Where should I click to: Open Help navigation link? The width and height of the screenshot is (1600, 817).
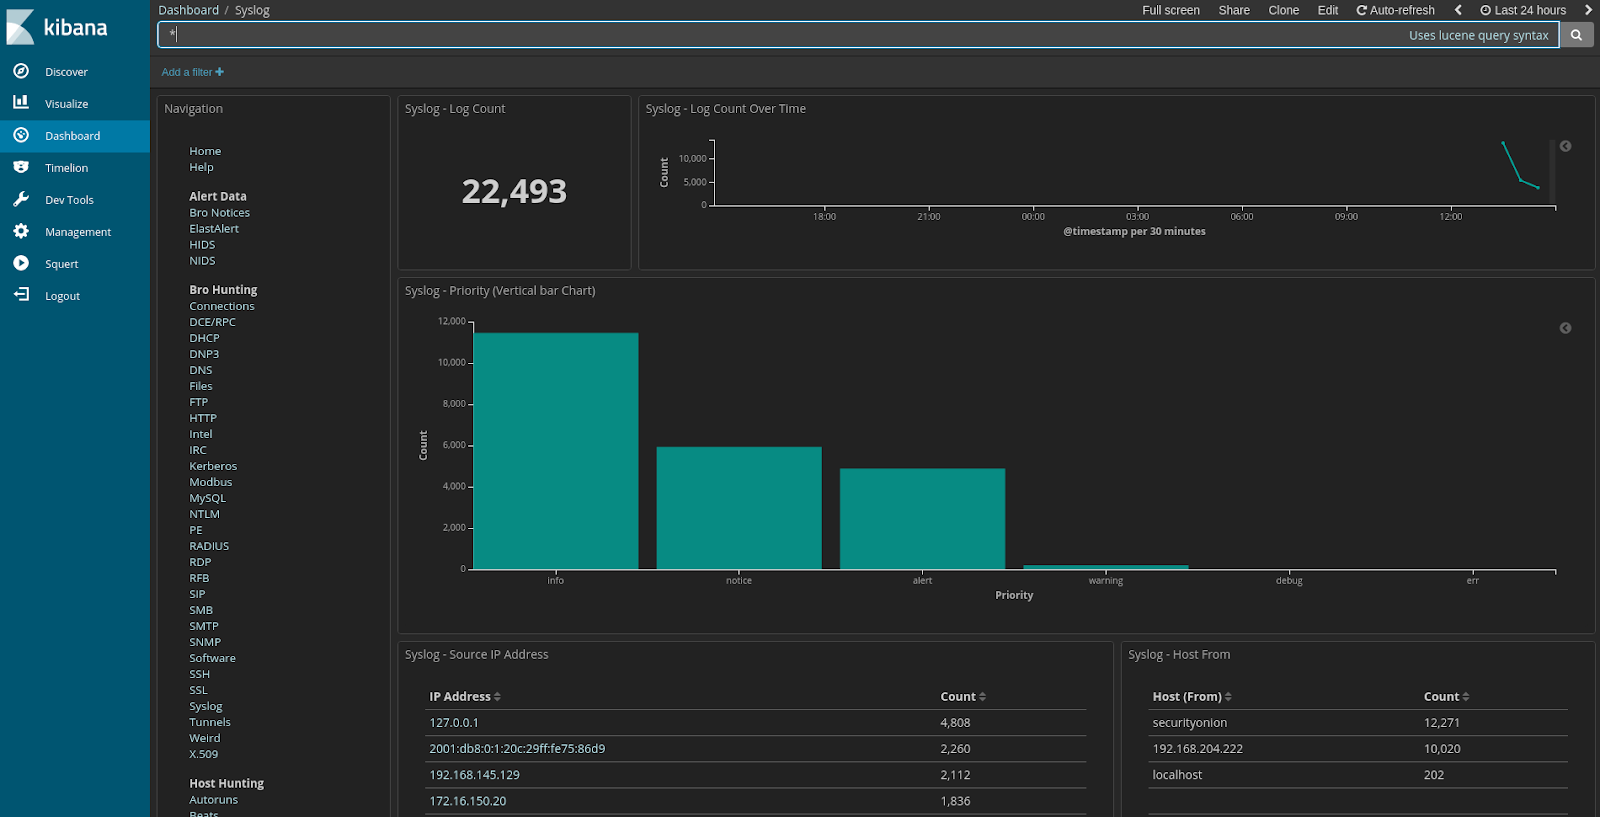[201, 167]
